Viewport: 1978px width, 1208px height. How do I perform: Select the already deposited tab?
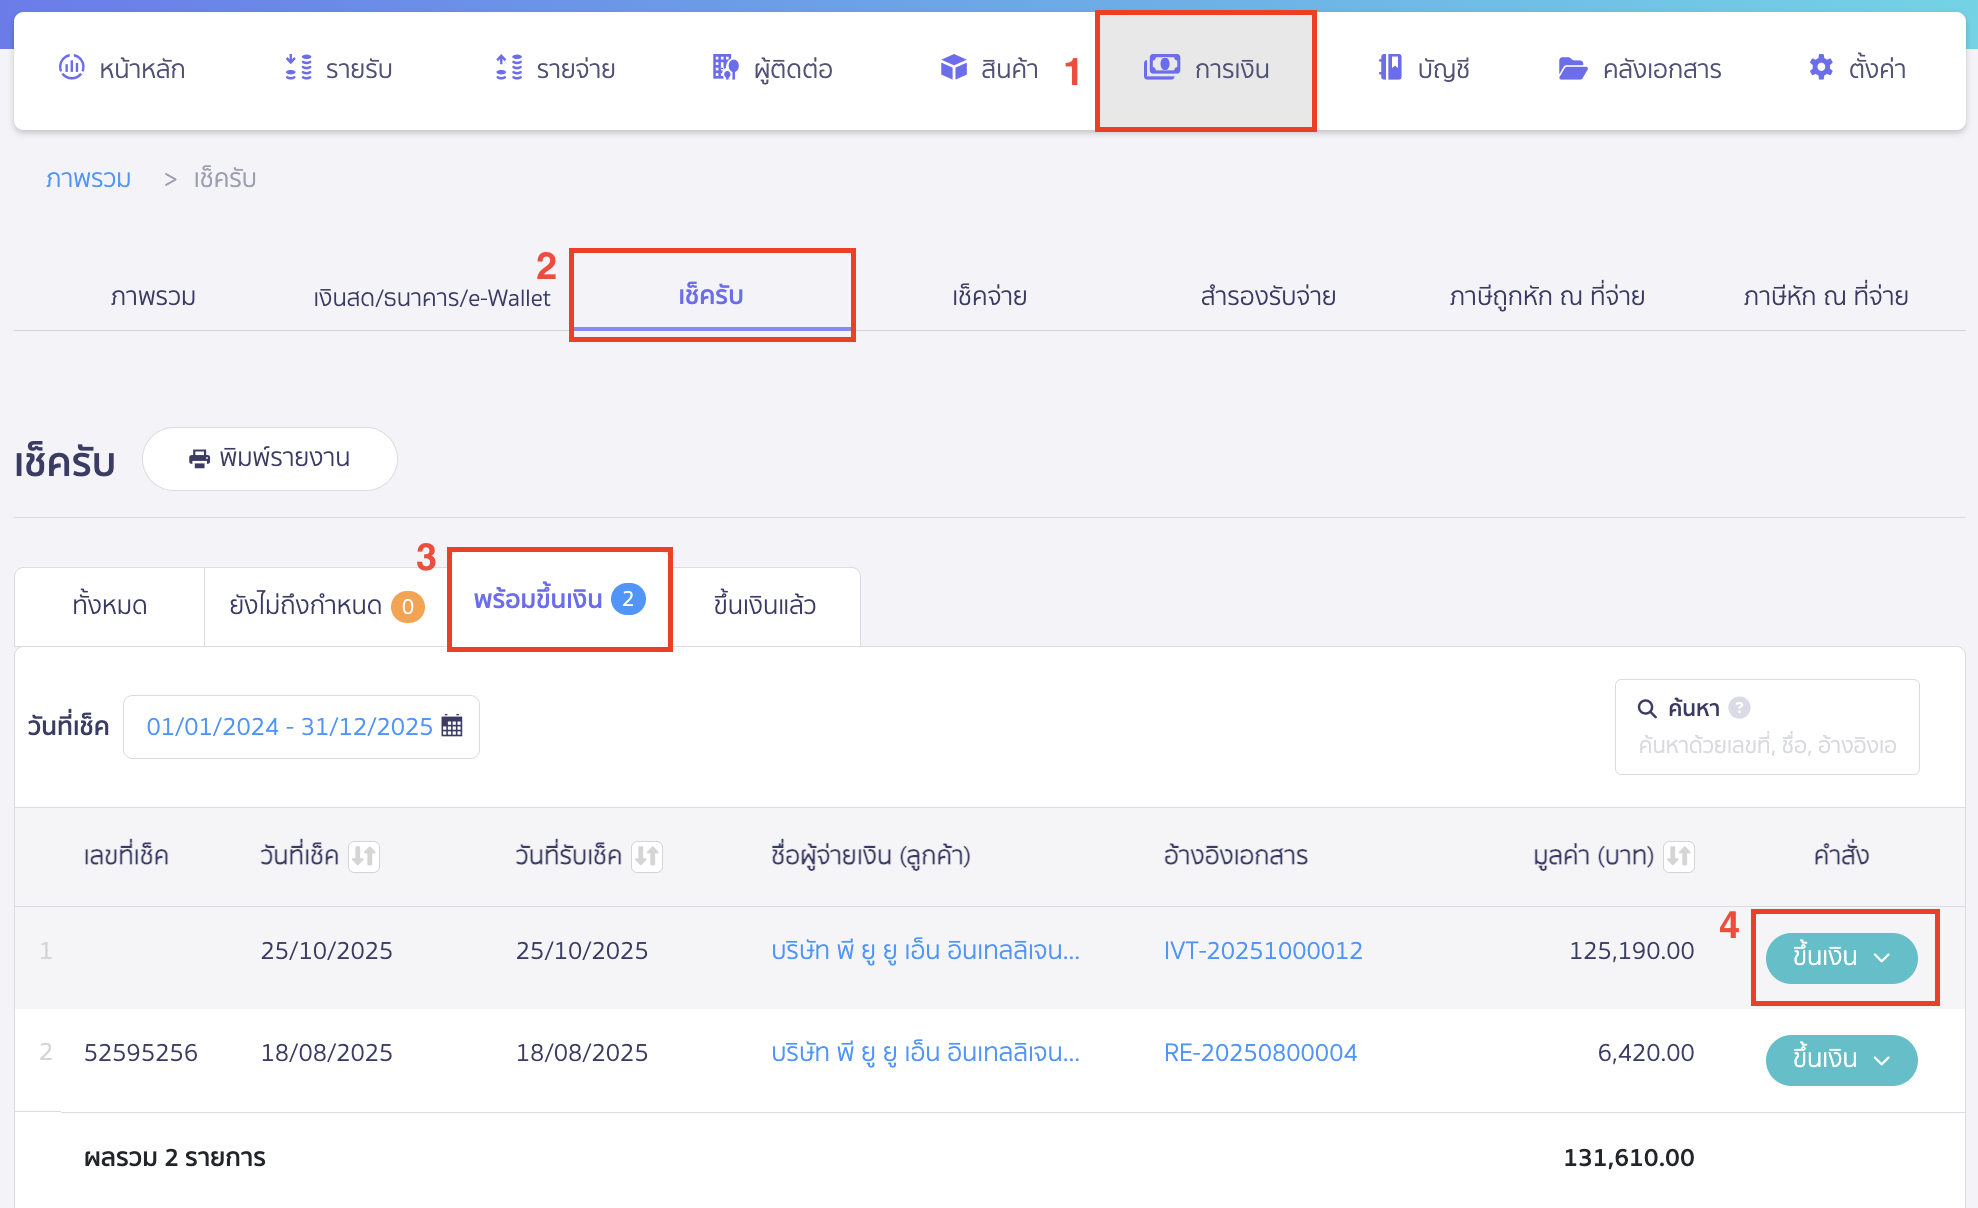pyautogui.click(x=765, y=605)
